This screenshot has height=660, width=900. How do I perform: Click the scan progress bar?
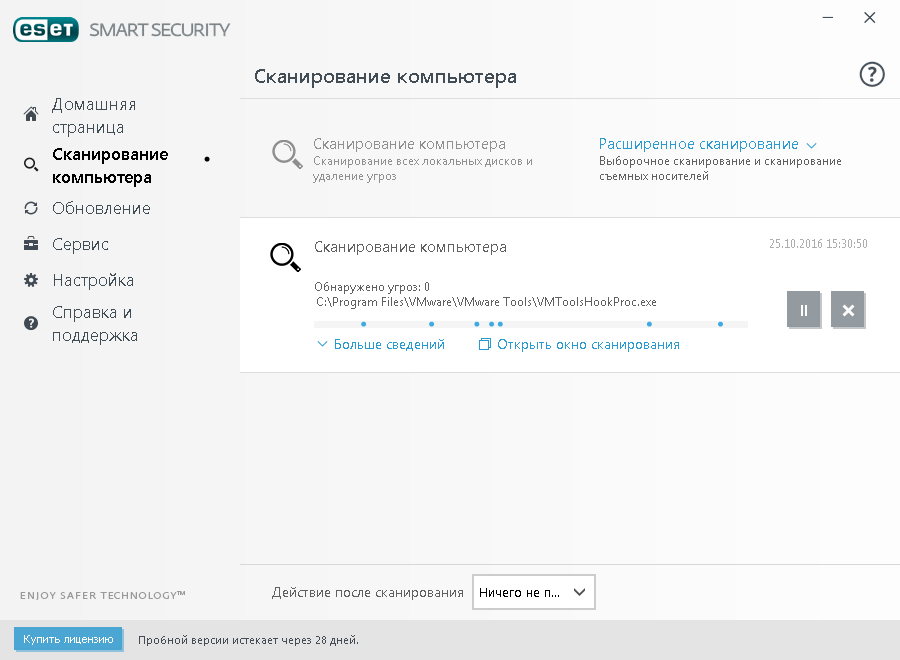(531, 324)
